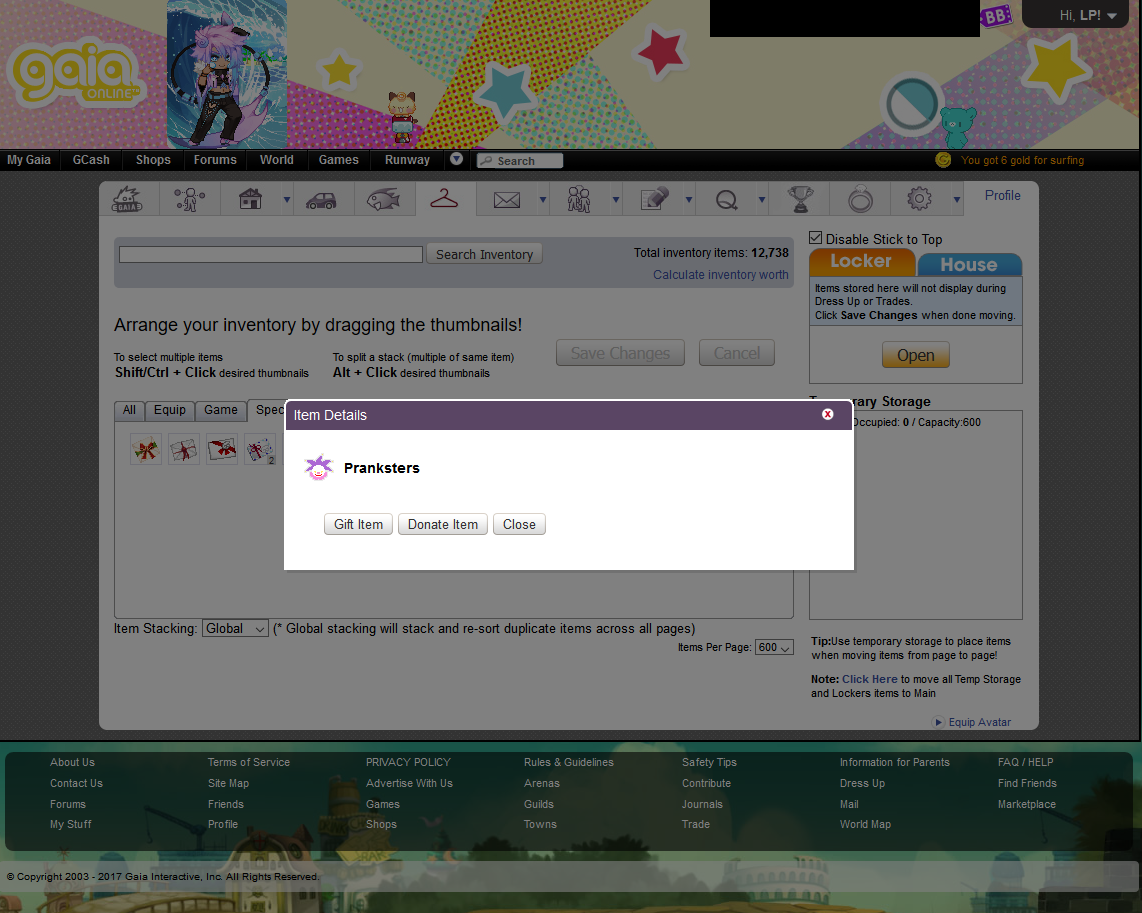
Task: Expand the dropdown arrow beside Q icon
Action: [762, 199]
